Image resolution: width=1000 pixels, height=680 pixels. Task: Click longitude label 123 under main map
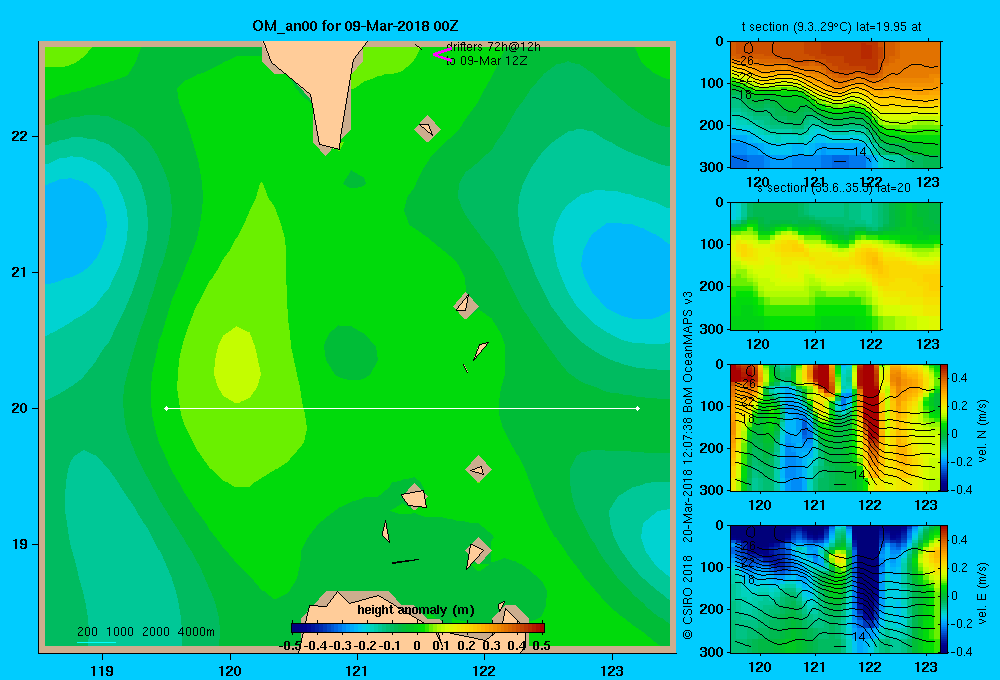click(612, 670)
